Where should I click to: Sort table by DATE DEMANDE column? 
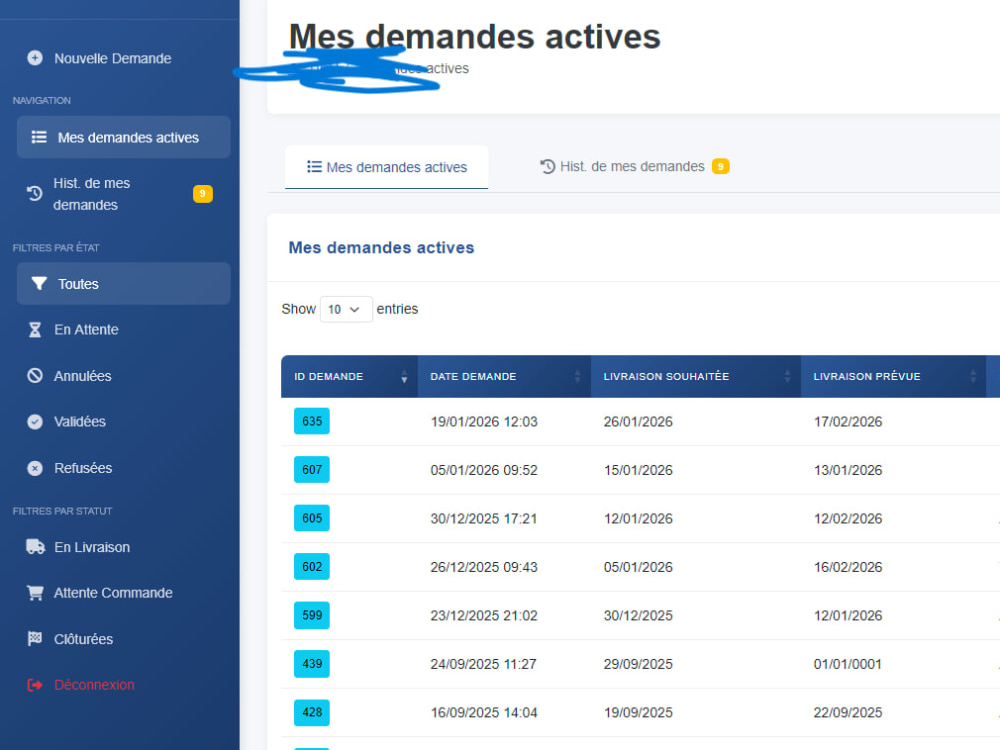point(504,376)
